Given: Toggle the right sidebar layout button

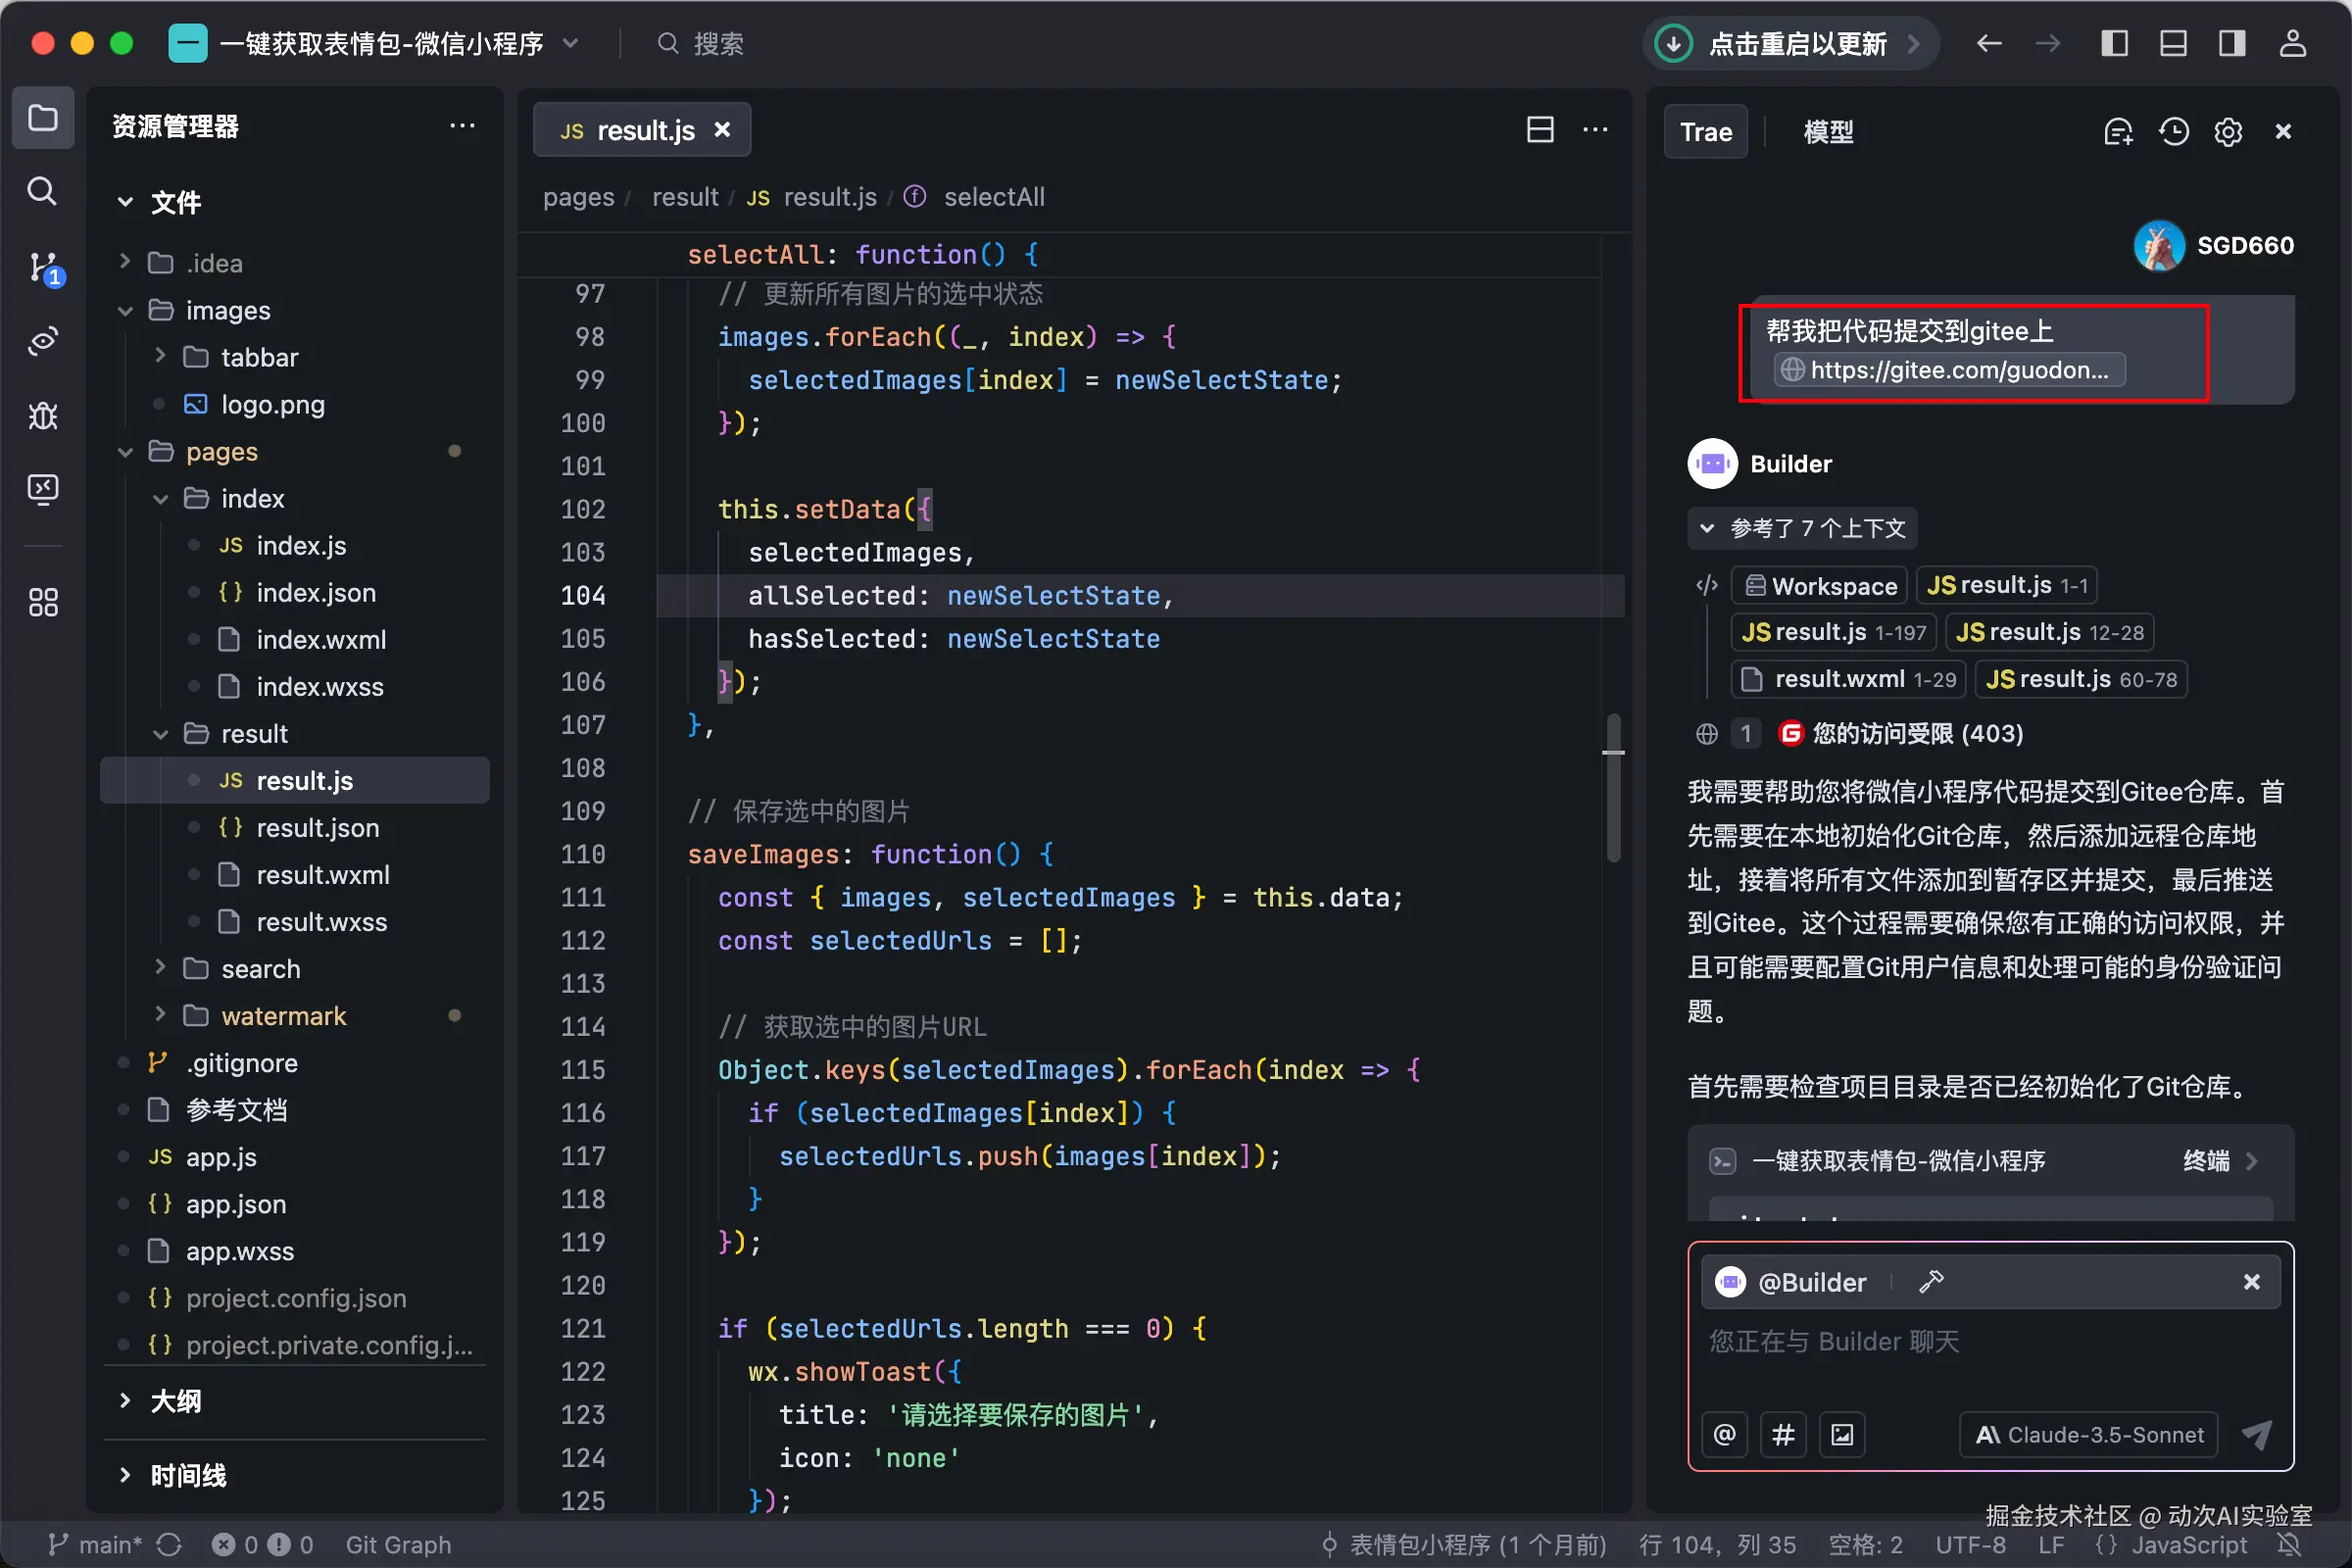Looking at the screenshot, I should 2231,44.
